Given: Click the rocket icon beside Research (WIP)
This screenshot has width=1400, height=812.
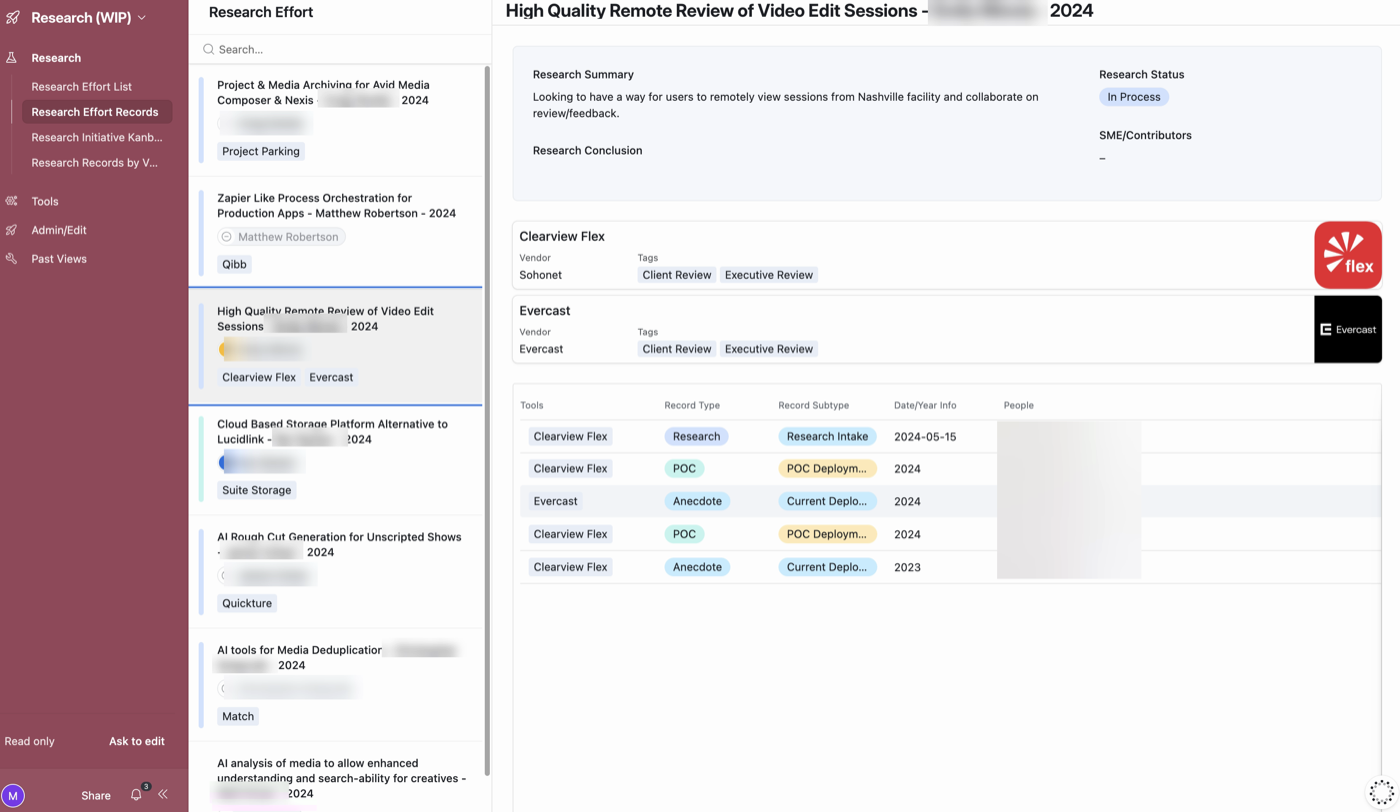Looking at the screenshot, I should [x=13, y=17].
